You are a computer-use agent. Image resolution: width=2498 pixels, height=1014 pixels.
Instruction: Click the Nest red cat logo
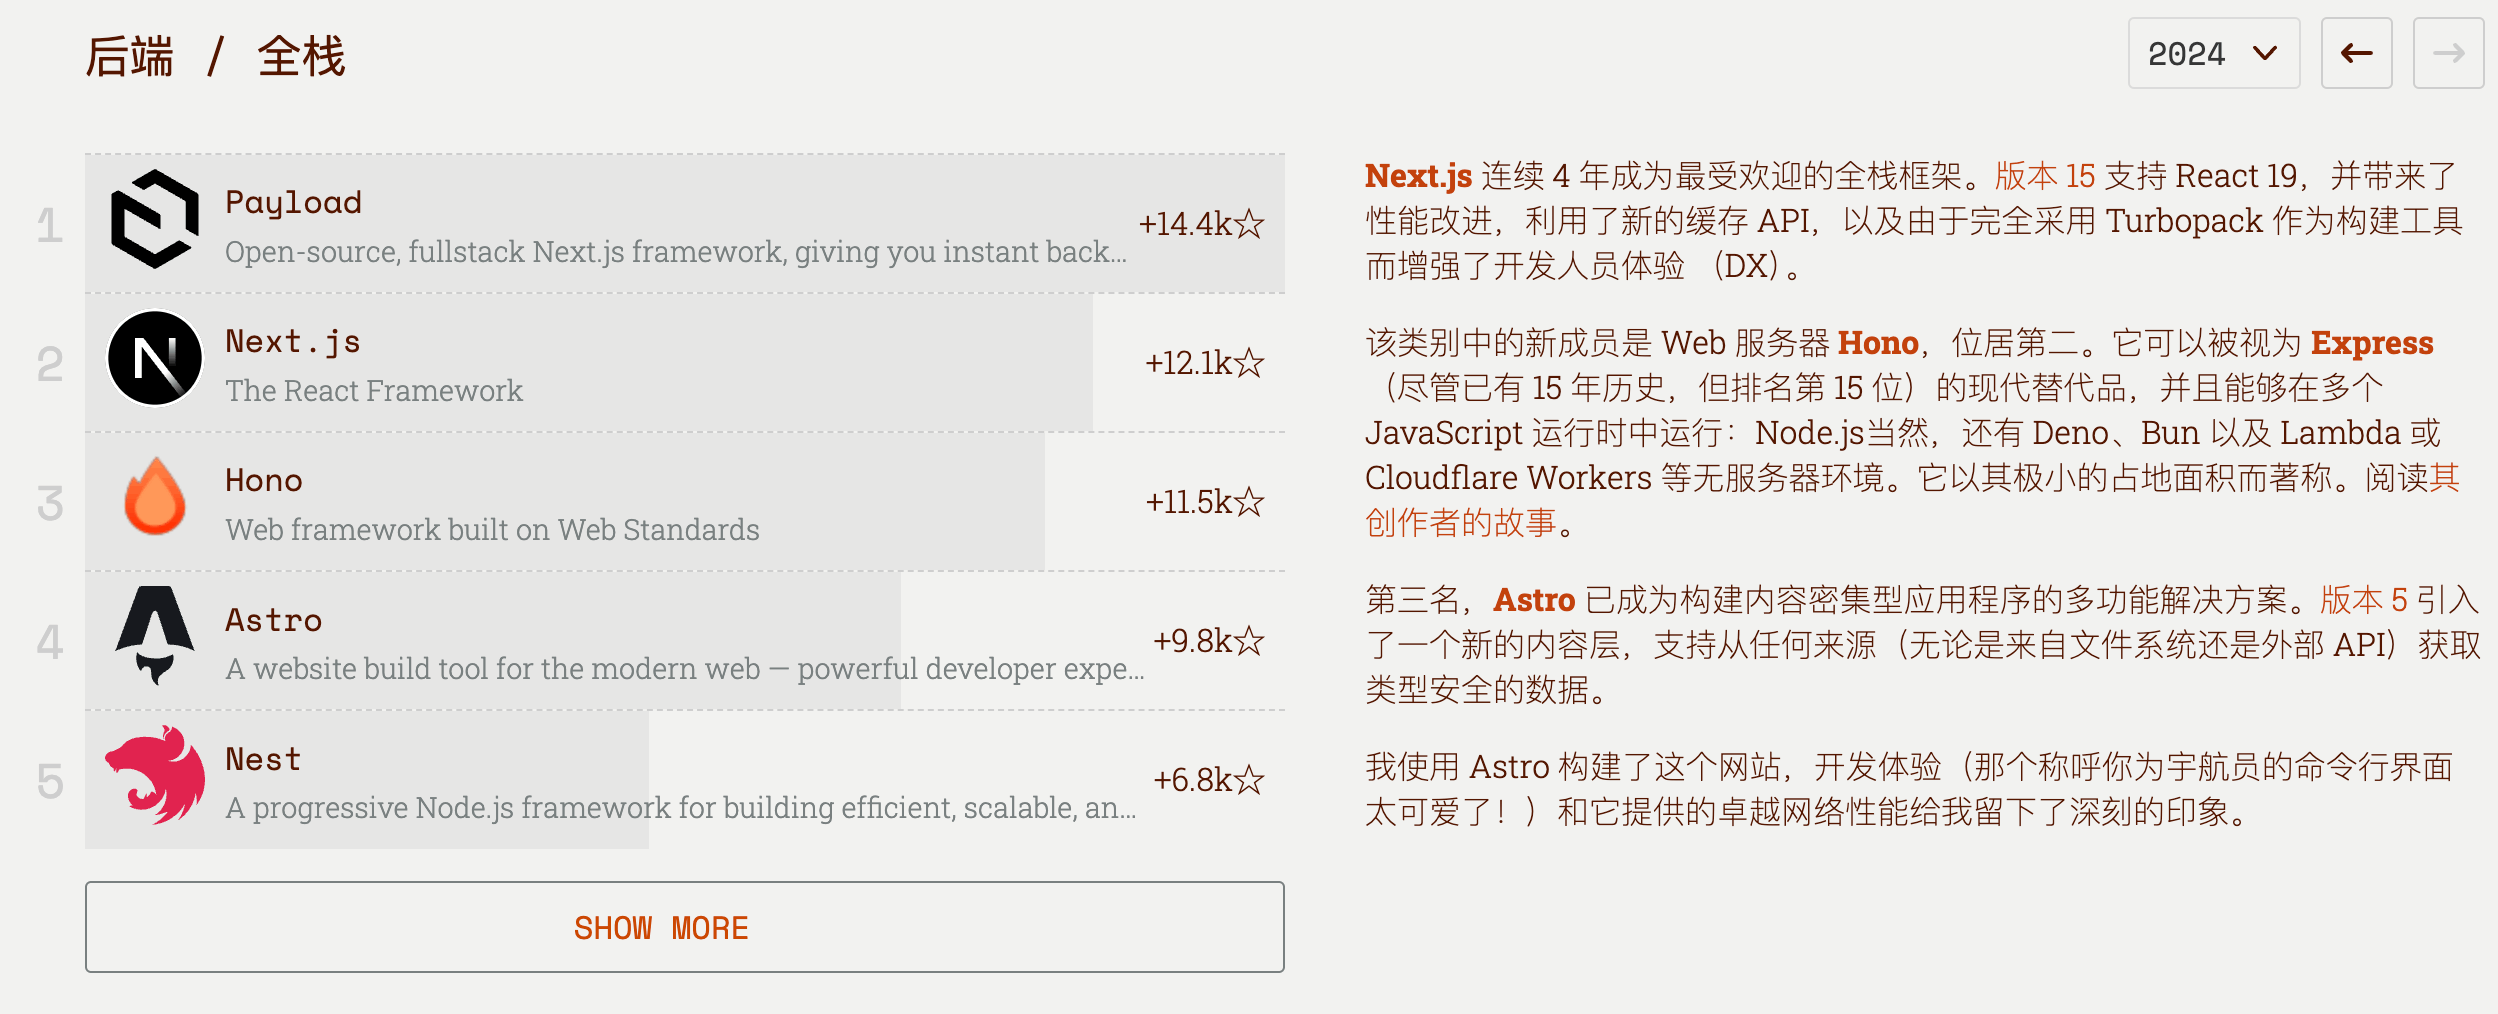(155, 775)
